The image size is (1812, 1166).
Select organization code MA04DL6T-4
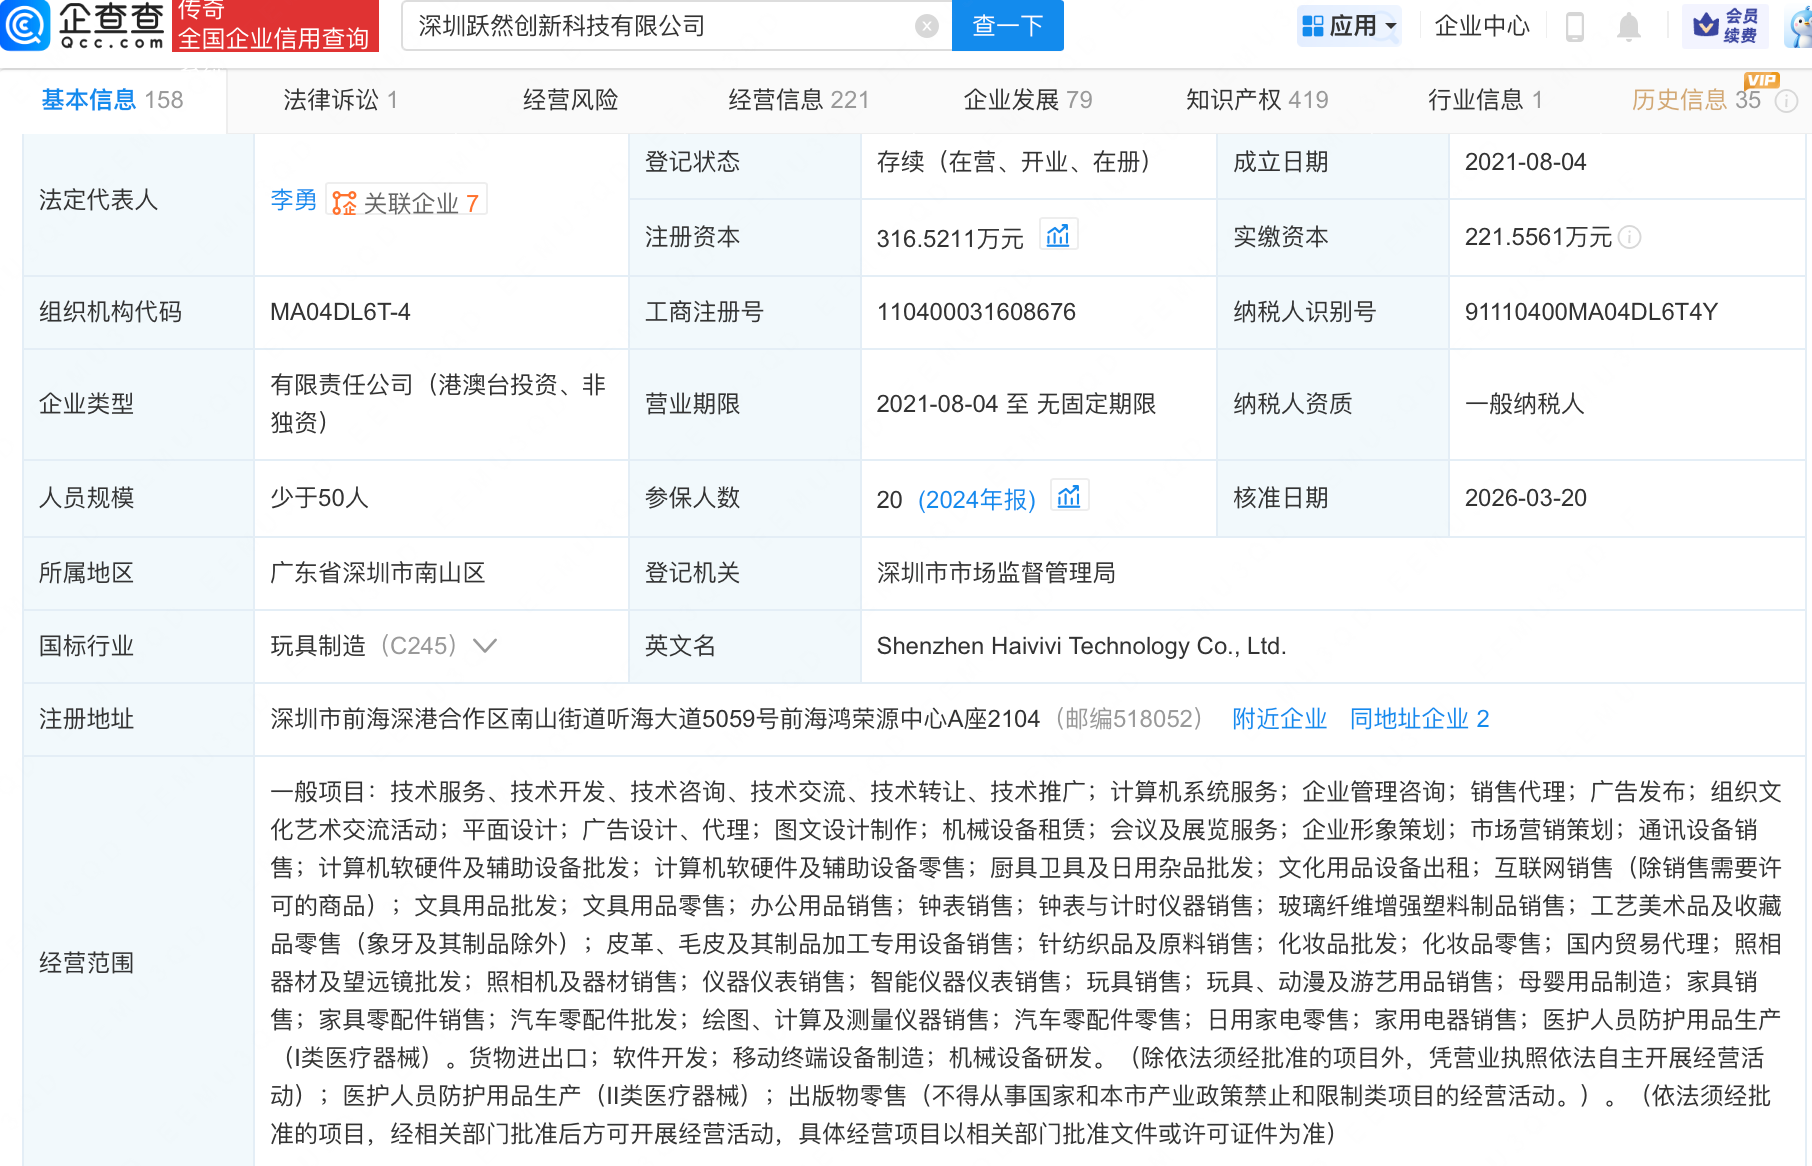pyautogui.click(x=340, y=312)
